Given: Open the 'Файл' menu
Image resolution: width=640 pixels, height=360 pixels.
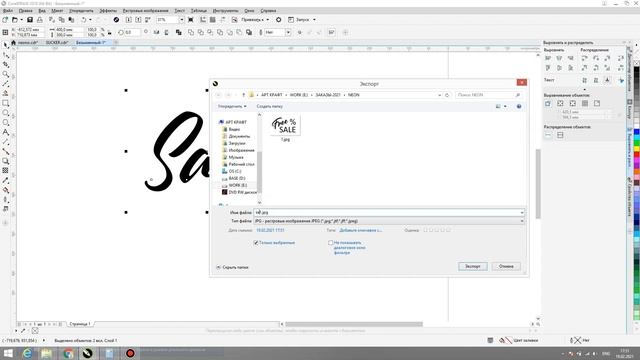Looking at the screenshot, I should coord(8,11).
